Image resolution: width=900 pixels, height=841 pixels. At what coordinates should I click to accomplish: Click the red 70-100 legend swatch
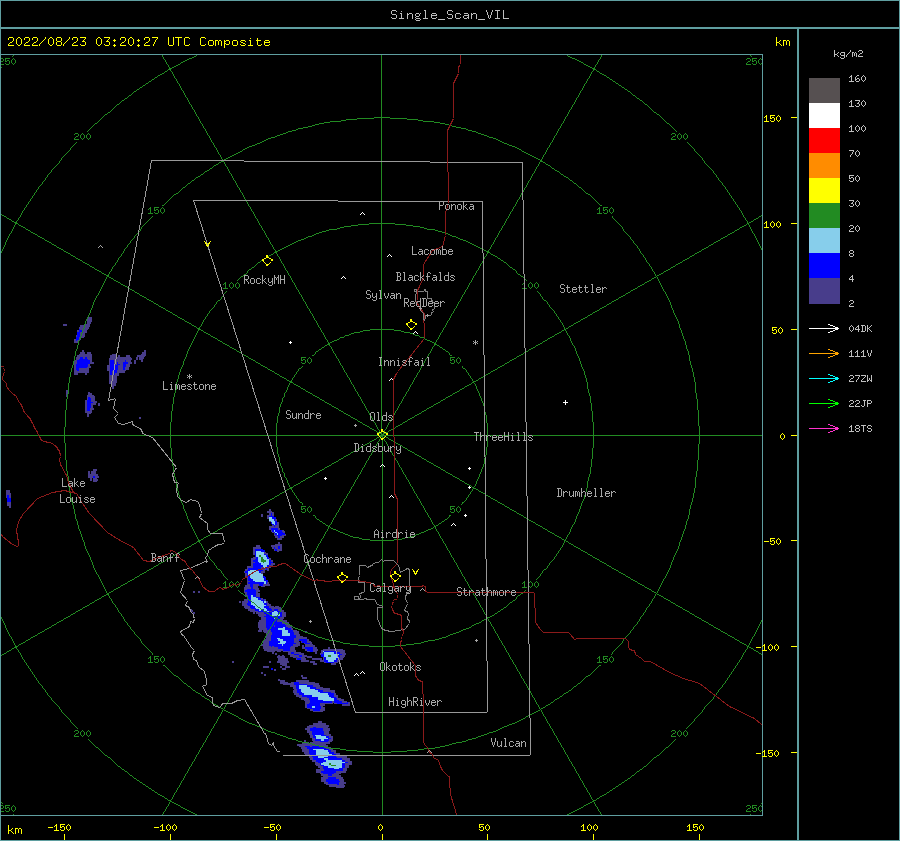[824, 140]
